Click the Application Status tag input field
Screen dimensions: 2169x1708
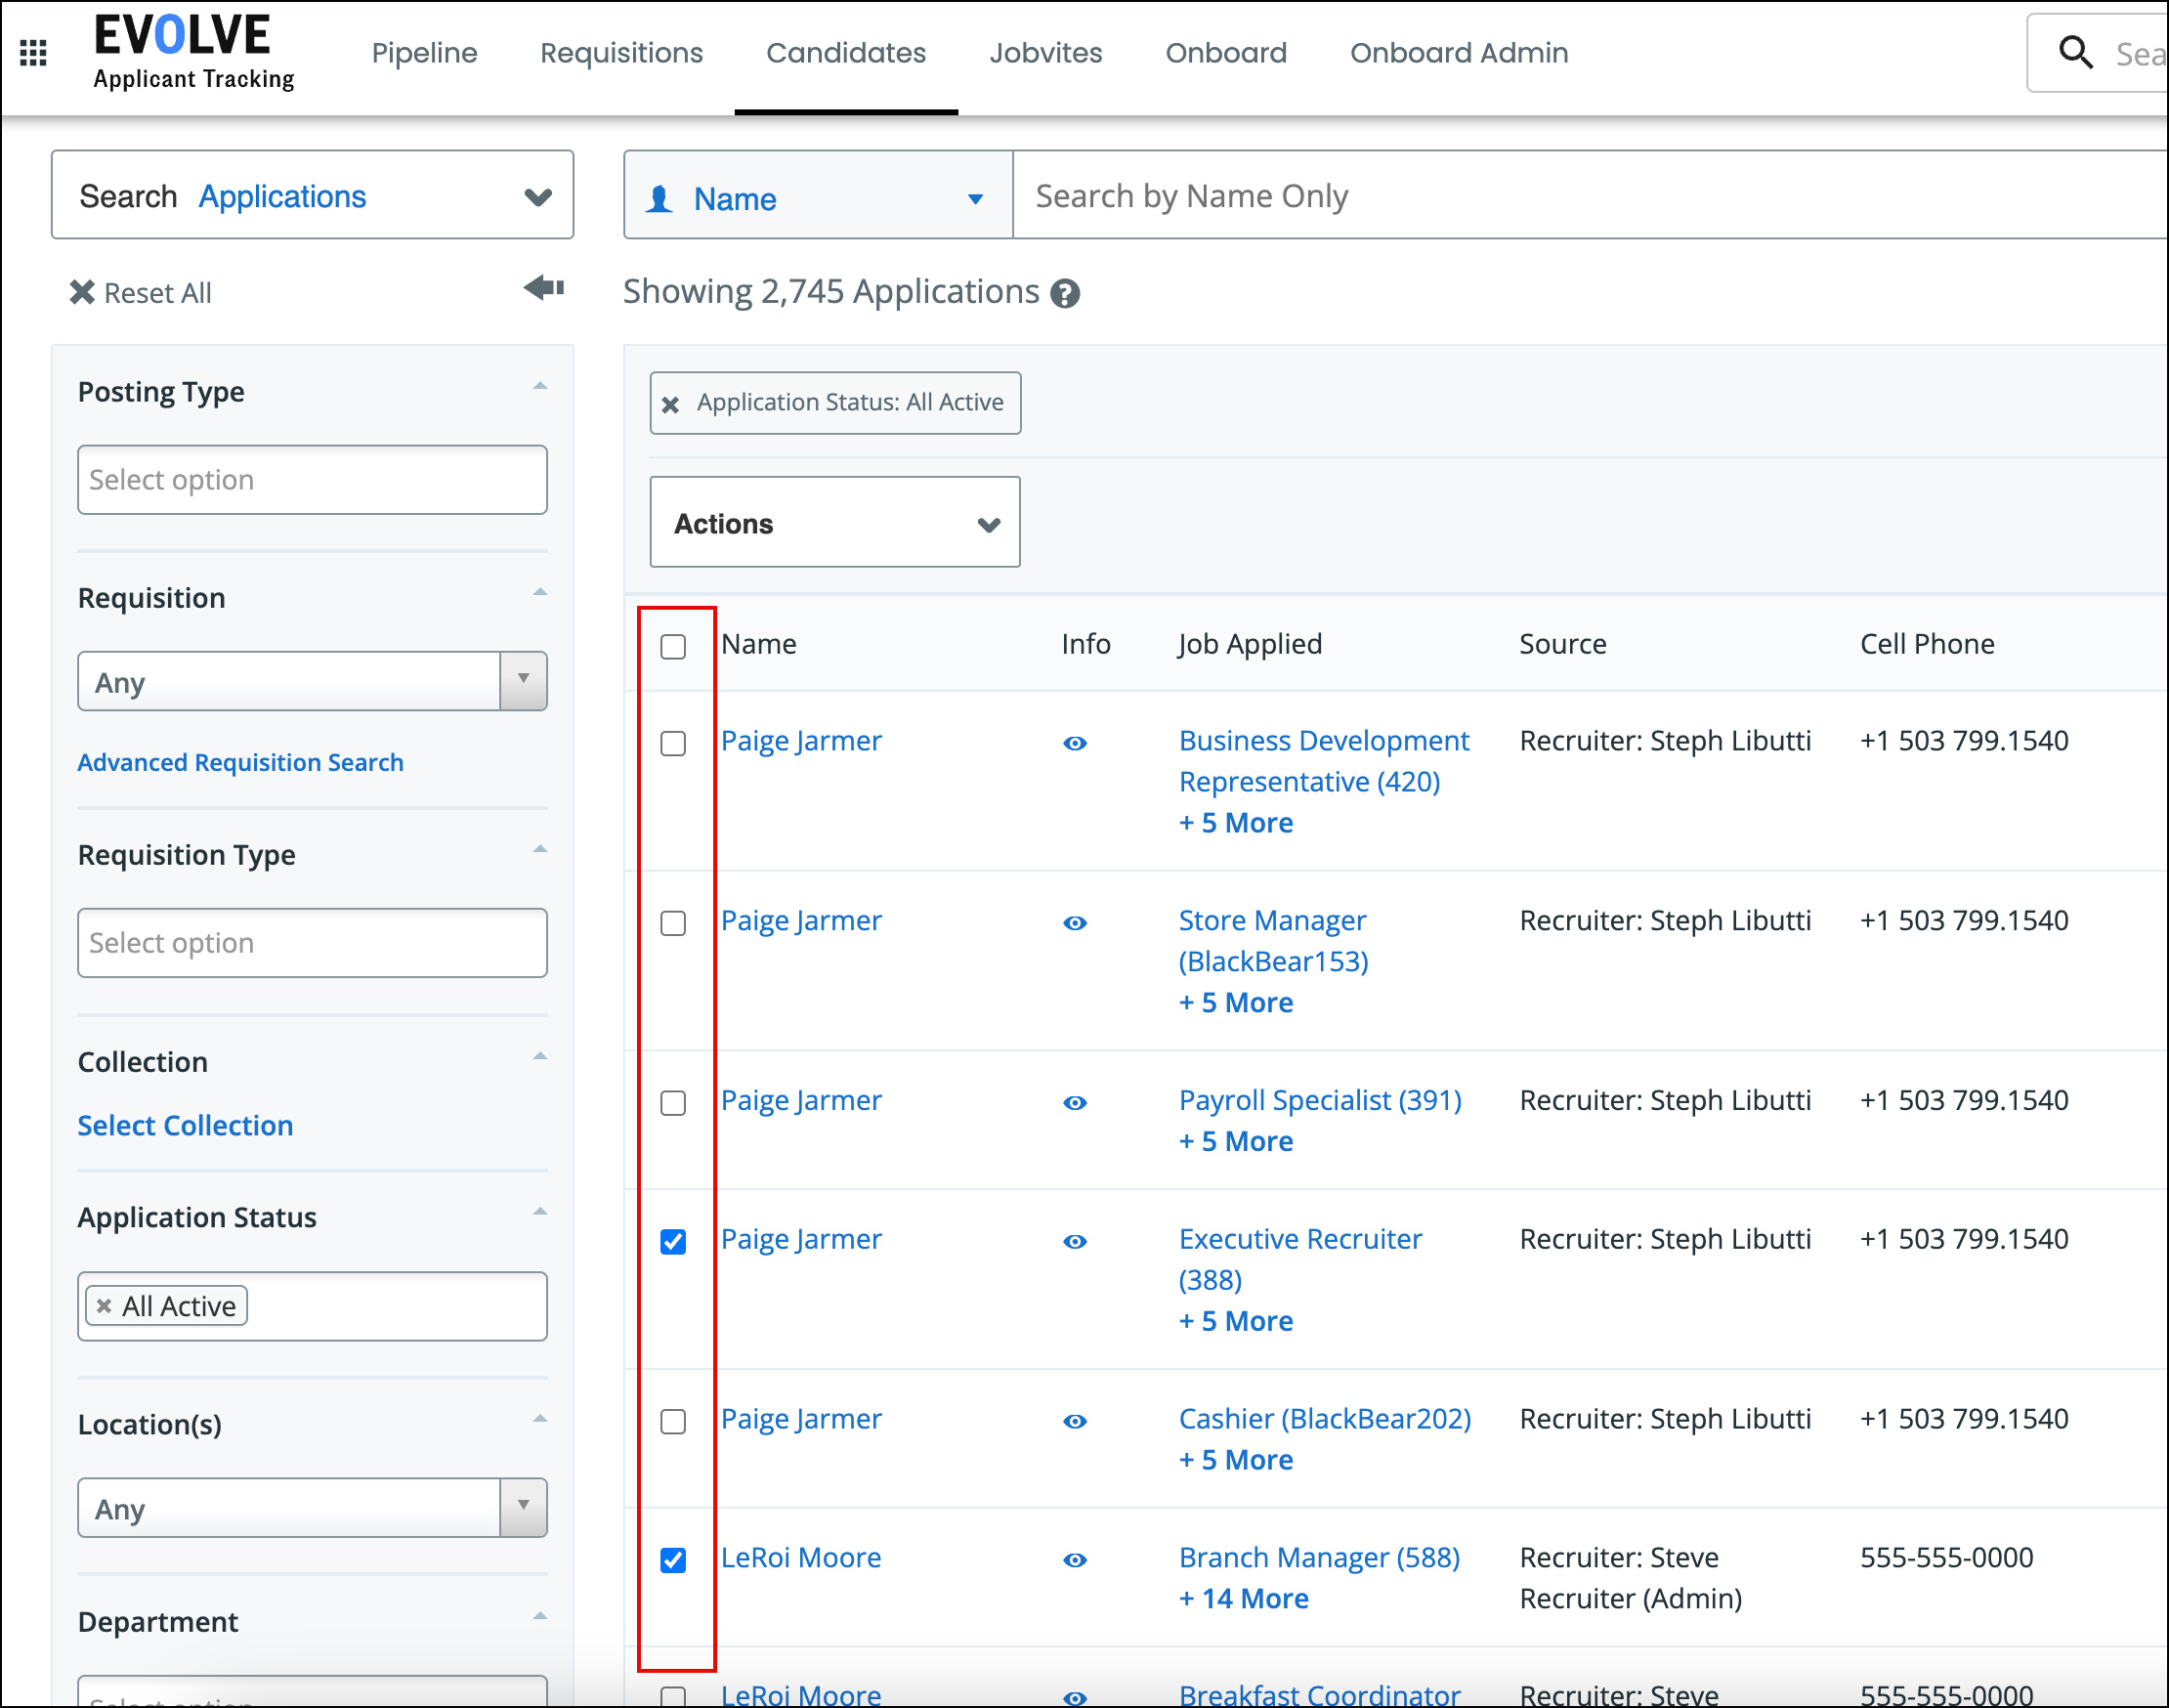(312, 1306)
